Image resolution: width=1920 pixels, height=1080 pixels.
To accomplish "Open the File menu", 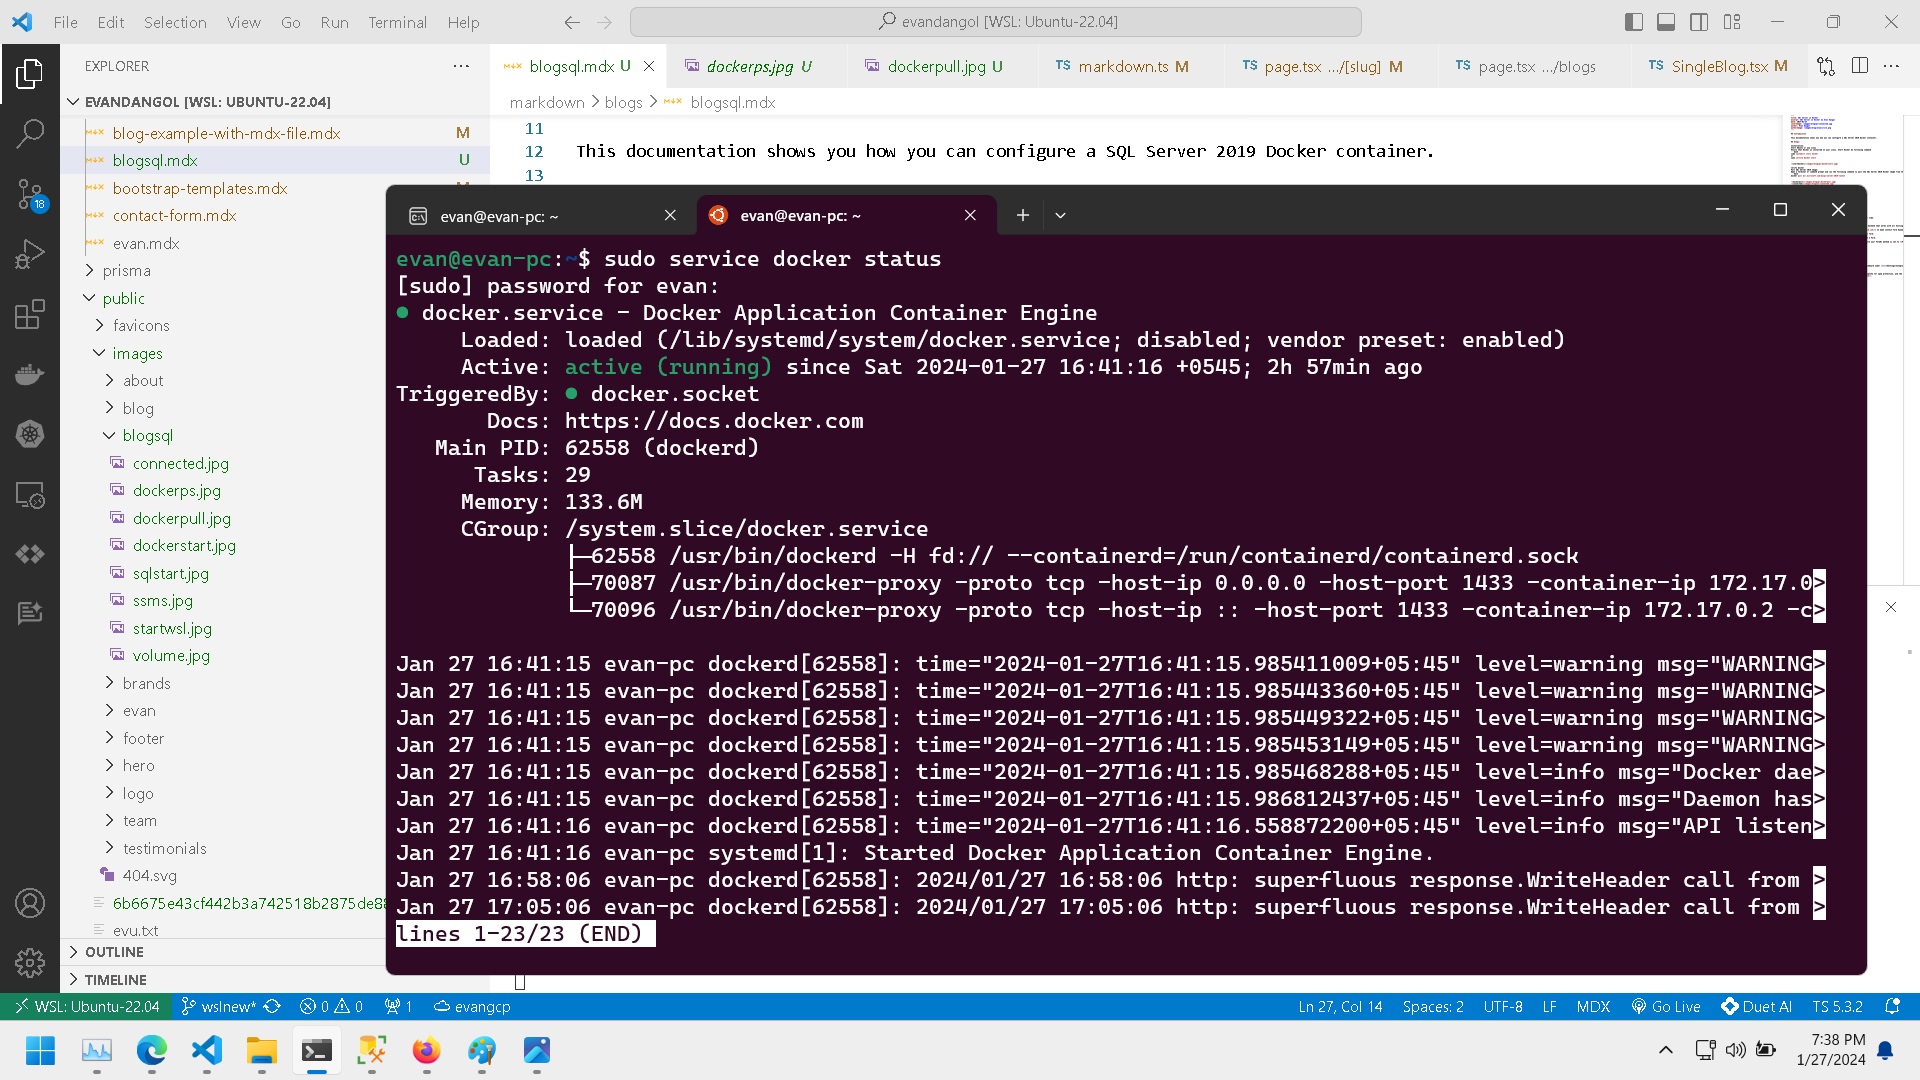I will coord(65,22).
